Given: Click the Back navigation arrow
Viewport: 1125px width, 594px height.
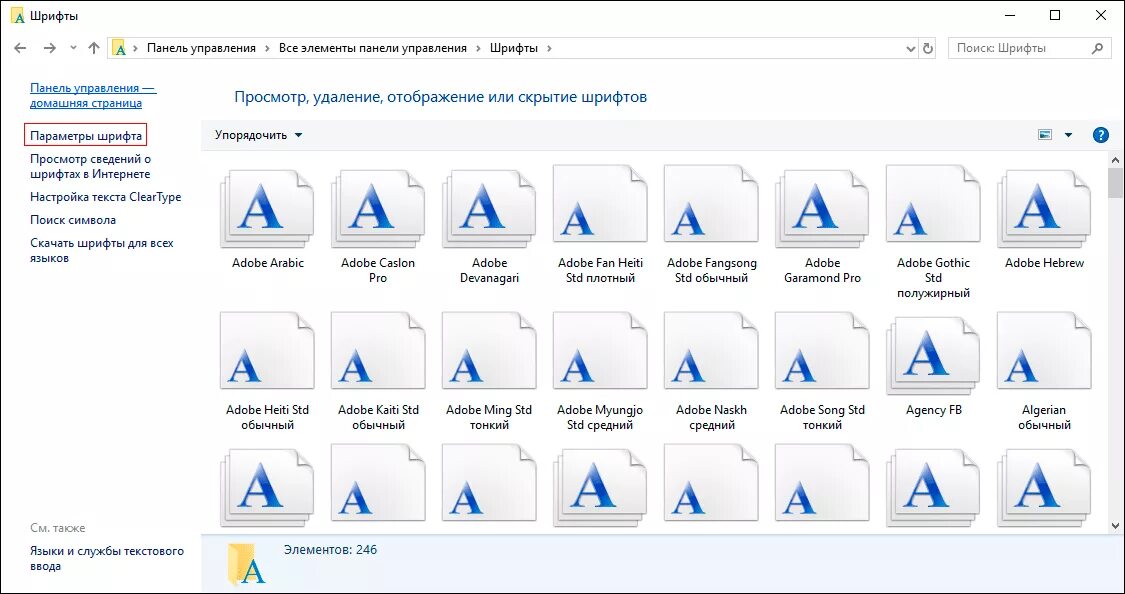Looking at the screenshot, I should click(x=20, y=48).
